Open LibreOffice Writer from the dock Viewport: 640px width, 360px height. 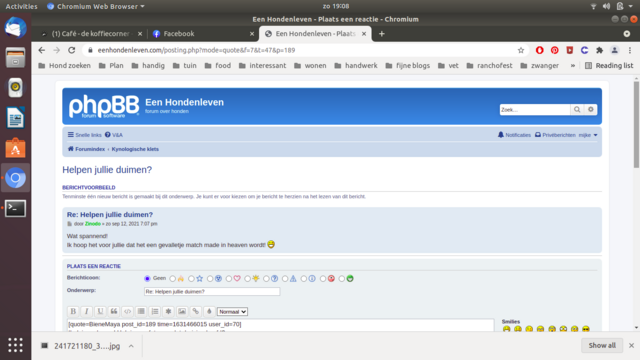point(16,118)
